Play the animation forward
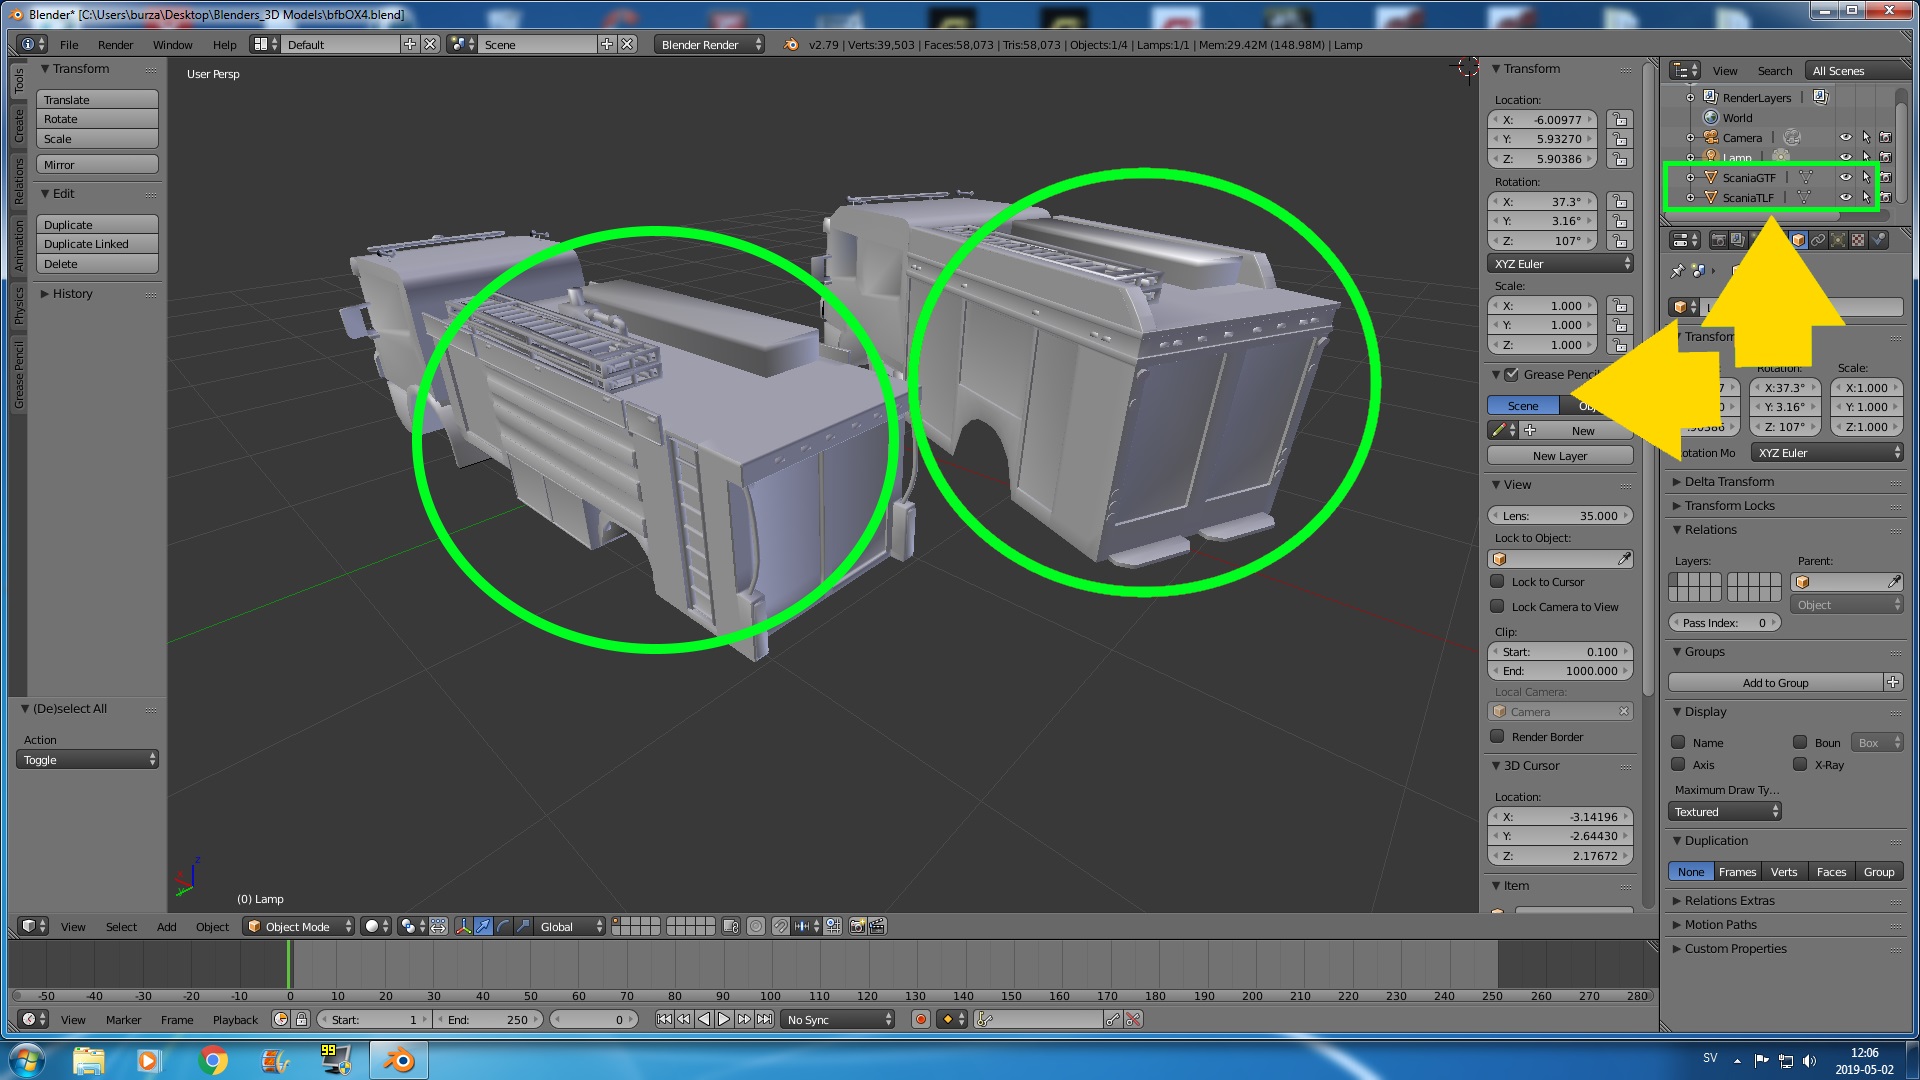Image resolution: width=1920 pixels, height=1080 pixels. click(x=724, y=1020)
